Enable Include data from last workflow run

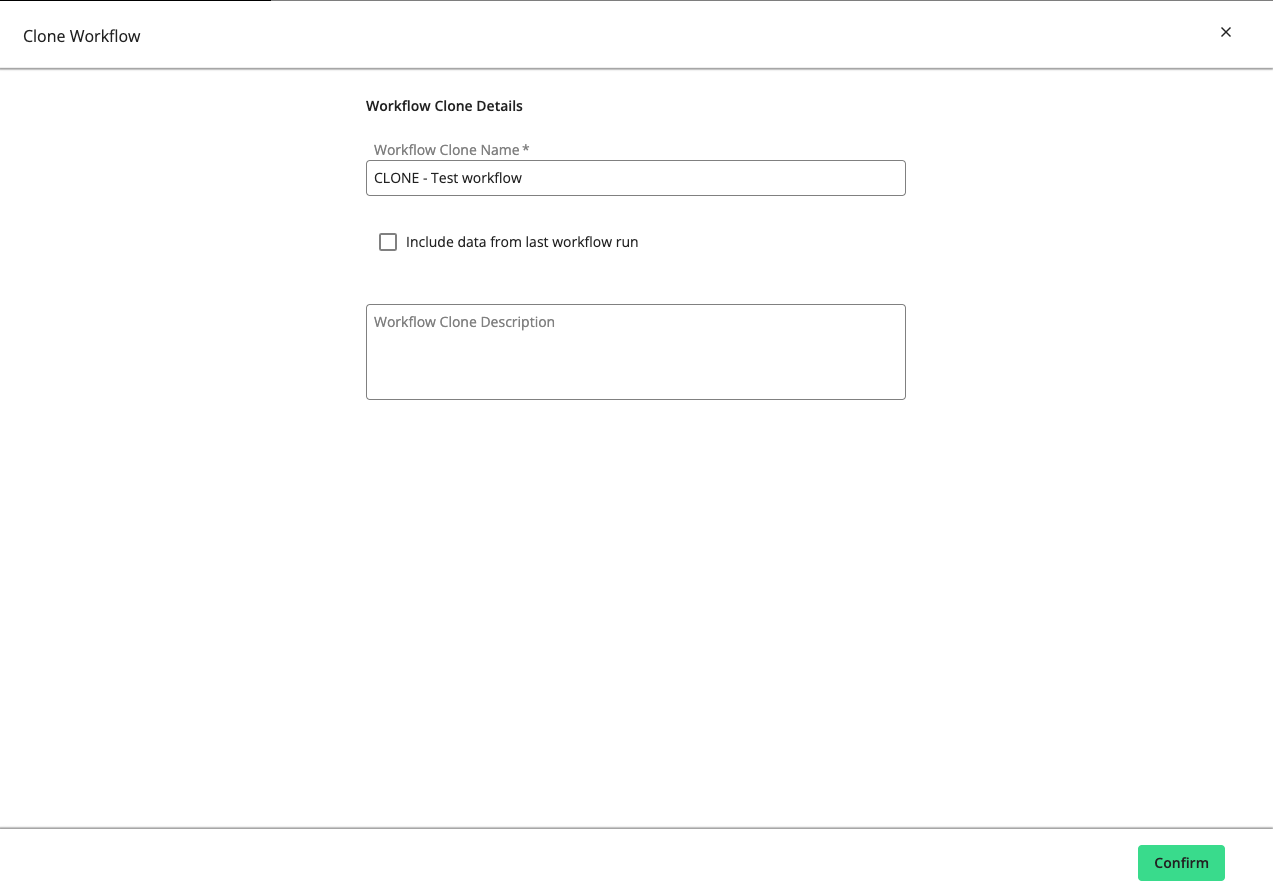[388, 242]
